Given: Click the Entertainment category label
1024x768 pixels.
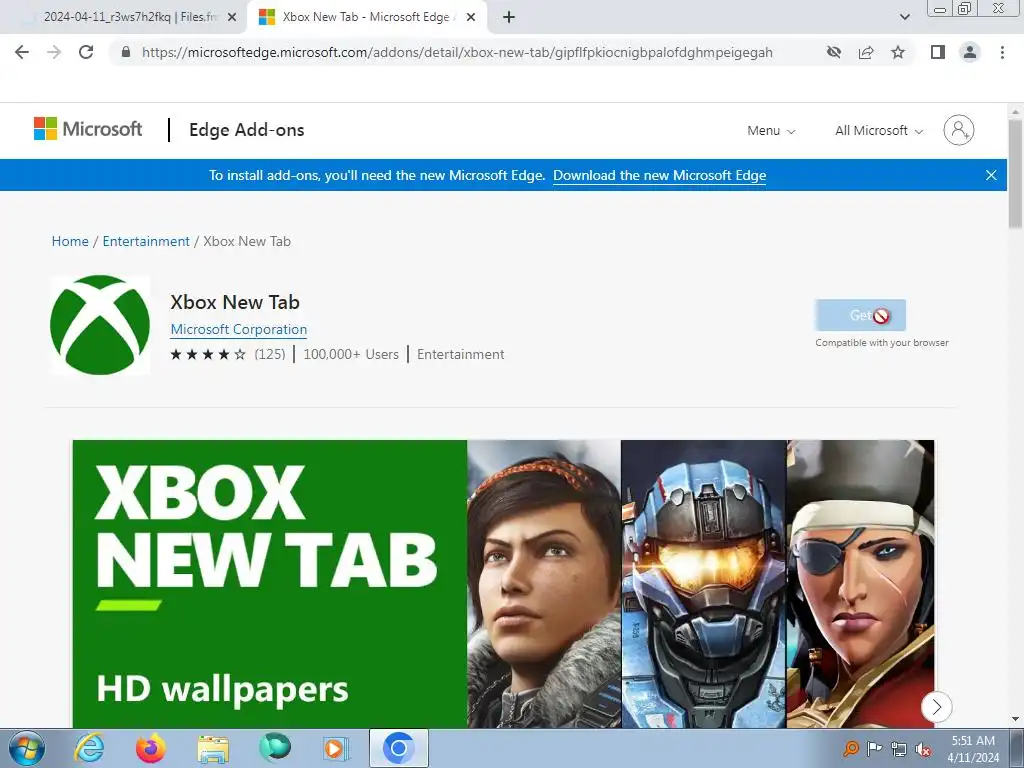Looking at the screenshot, I should tap(460, 354).
